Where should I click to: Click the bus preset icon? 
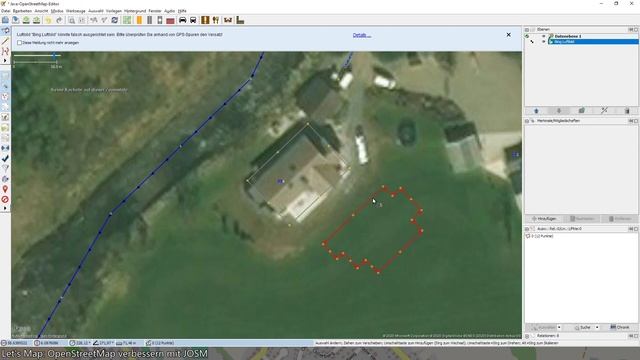[193, 20]
